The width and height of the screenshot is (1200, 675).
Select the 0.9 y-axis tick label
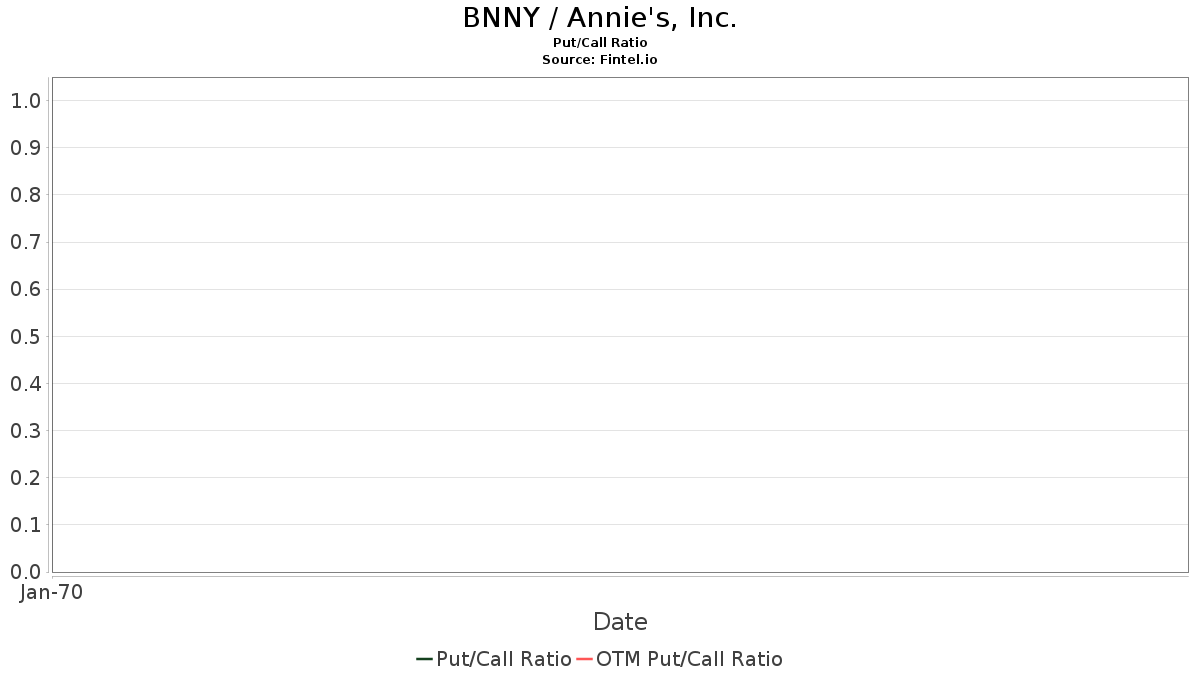point(25,148)
